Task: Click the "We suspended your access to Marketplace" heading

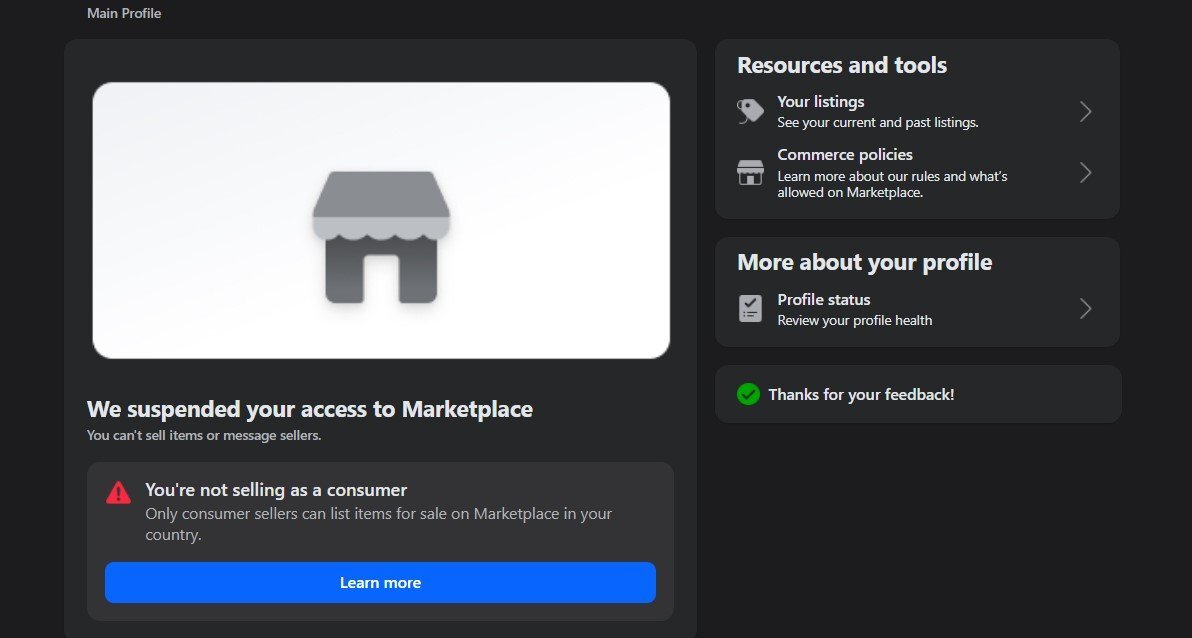Action: tap(310, 409)
